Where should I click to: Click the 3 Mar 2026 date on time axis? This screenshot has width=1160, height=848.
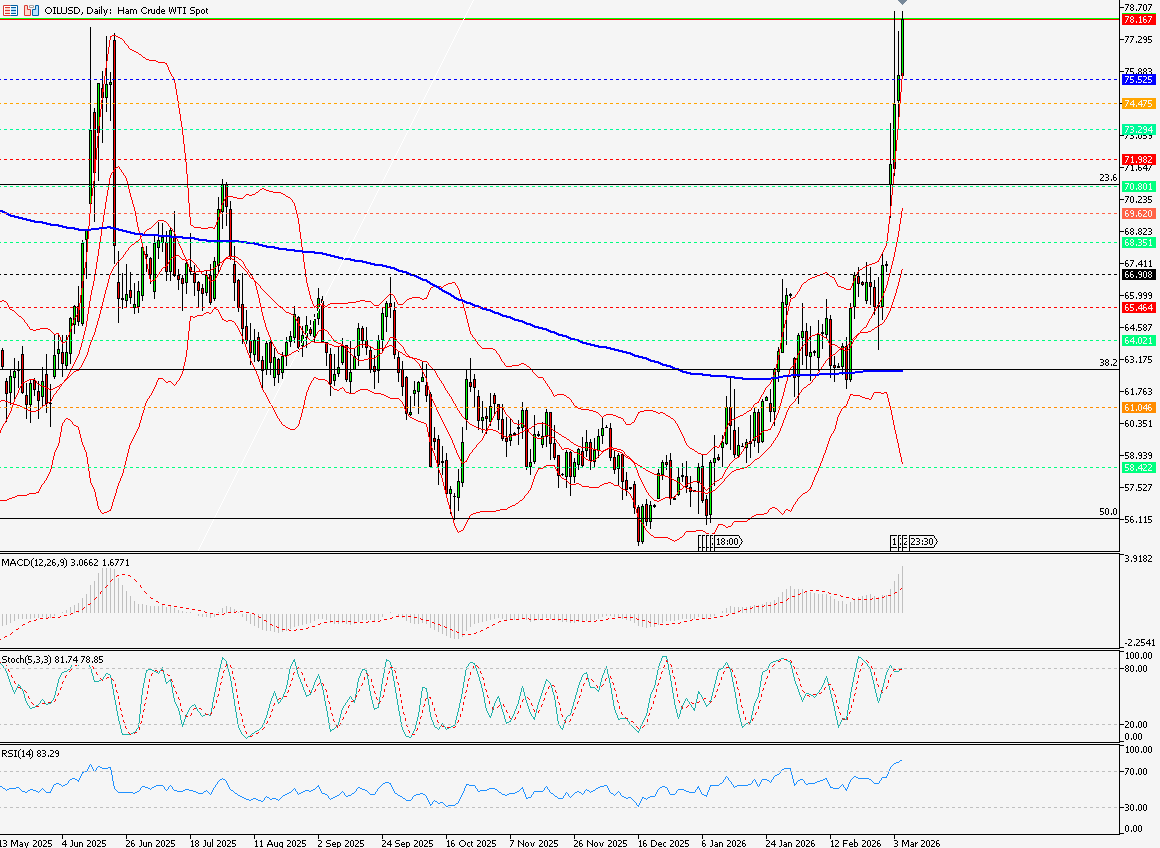pyautogui.click(x=916, y=841)
